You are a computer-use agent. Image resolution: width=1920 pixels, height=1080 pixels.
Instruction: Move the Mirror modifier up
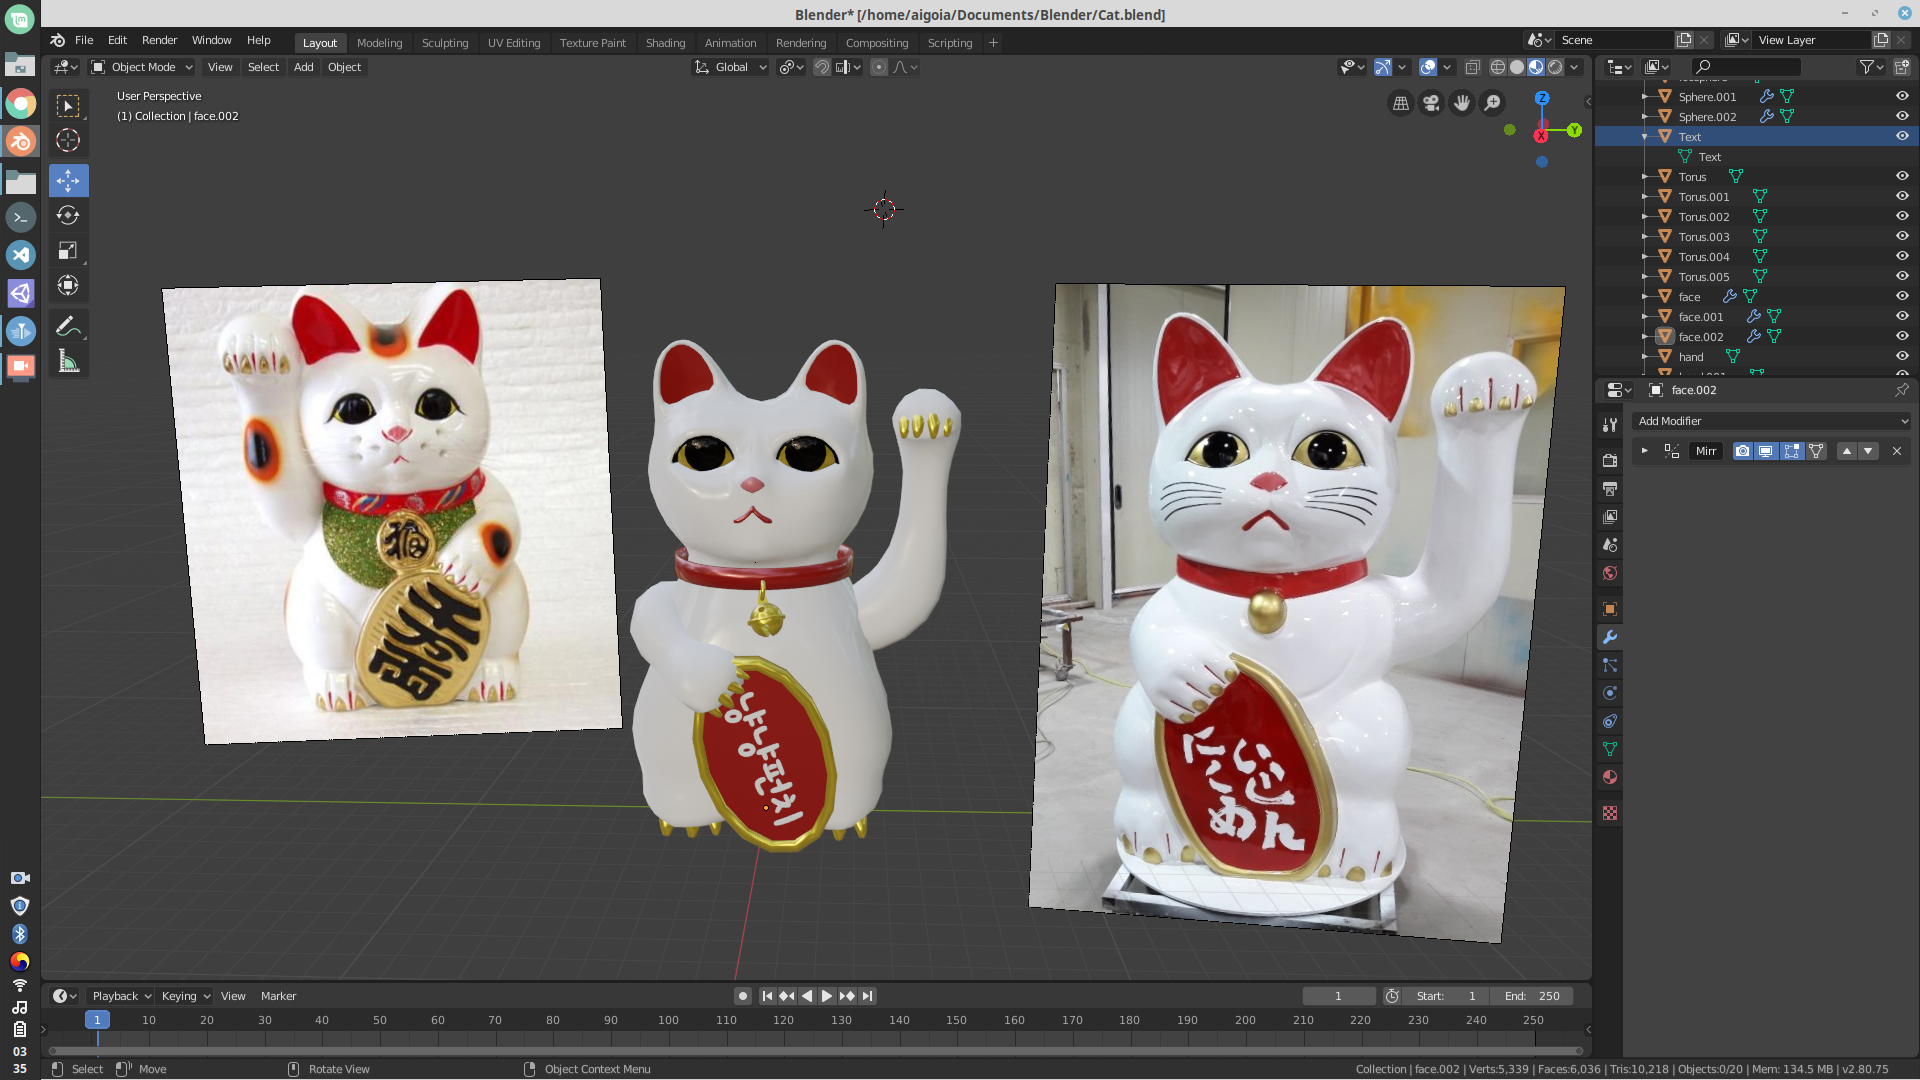click(x=1847, y=451)
